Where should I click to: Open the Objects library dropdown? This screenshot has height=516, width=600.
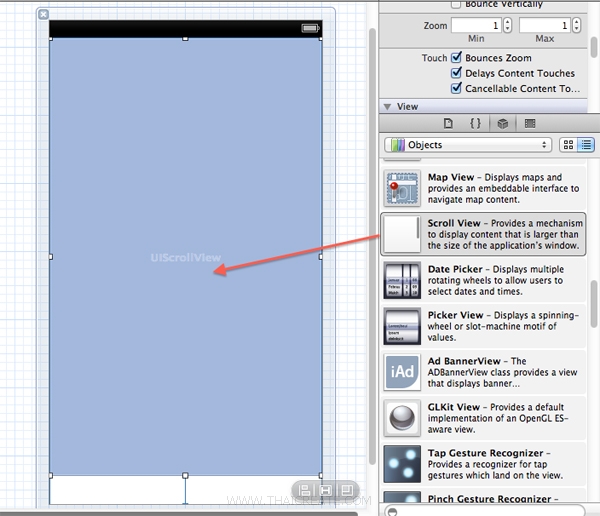[468, 145]
